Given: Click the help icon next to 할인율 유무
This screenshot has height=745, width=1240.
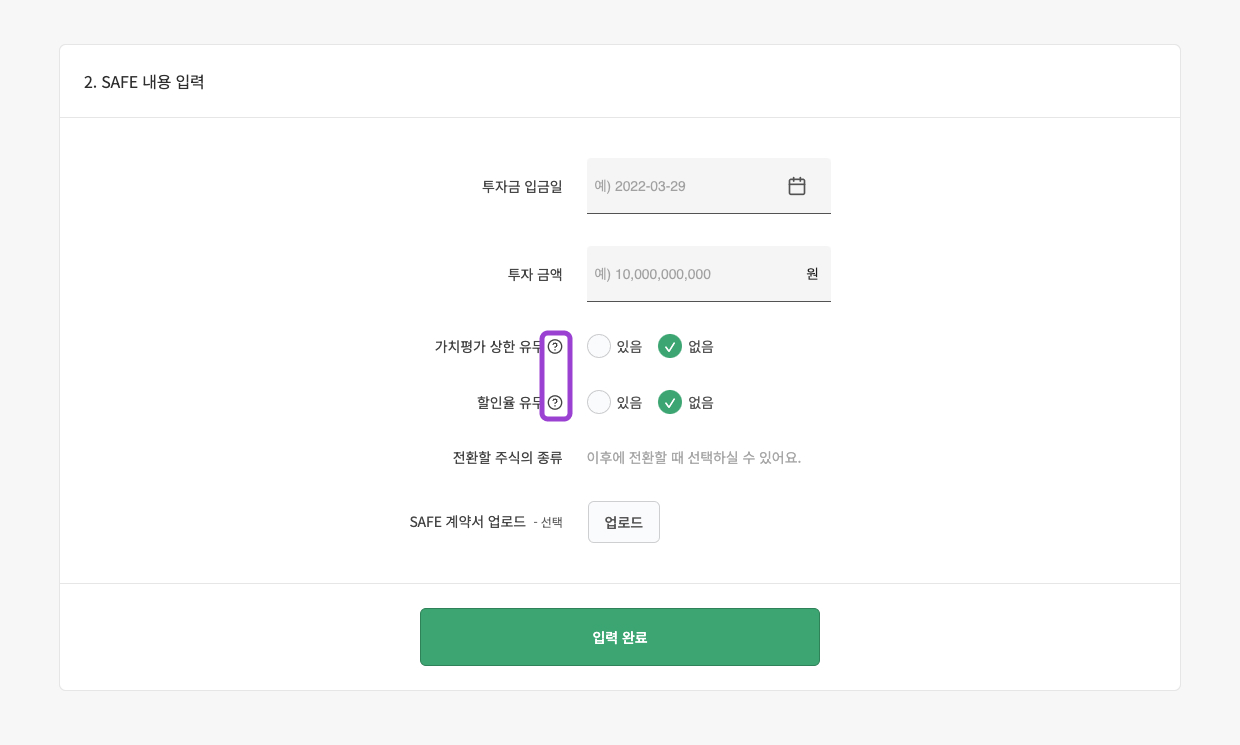Looking at the screenshot, I should point(556,402).
